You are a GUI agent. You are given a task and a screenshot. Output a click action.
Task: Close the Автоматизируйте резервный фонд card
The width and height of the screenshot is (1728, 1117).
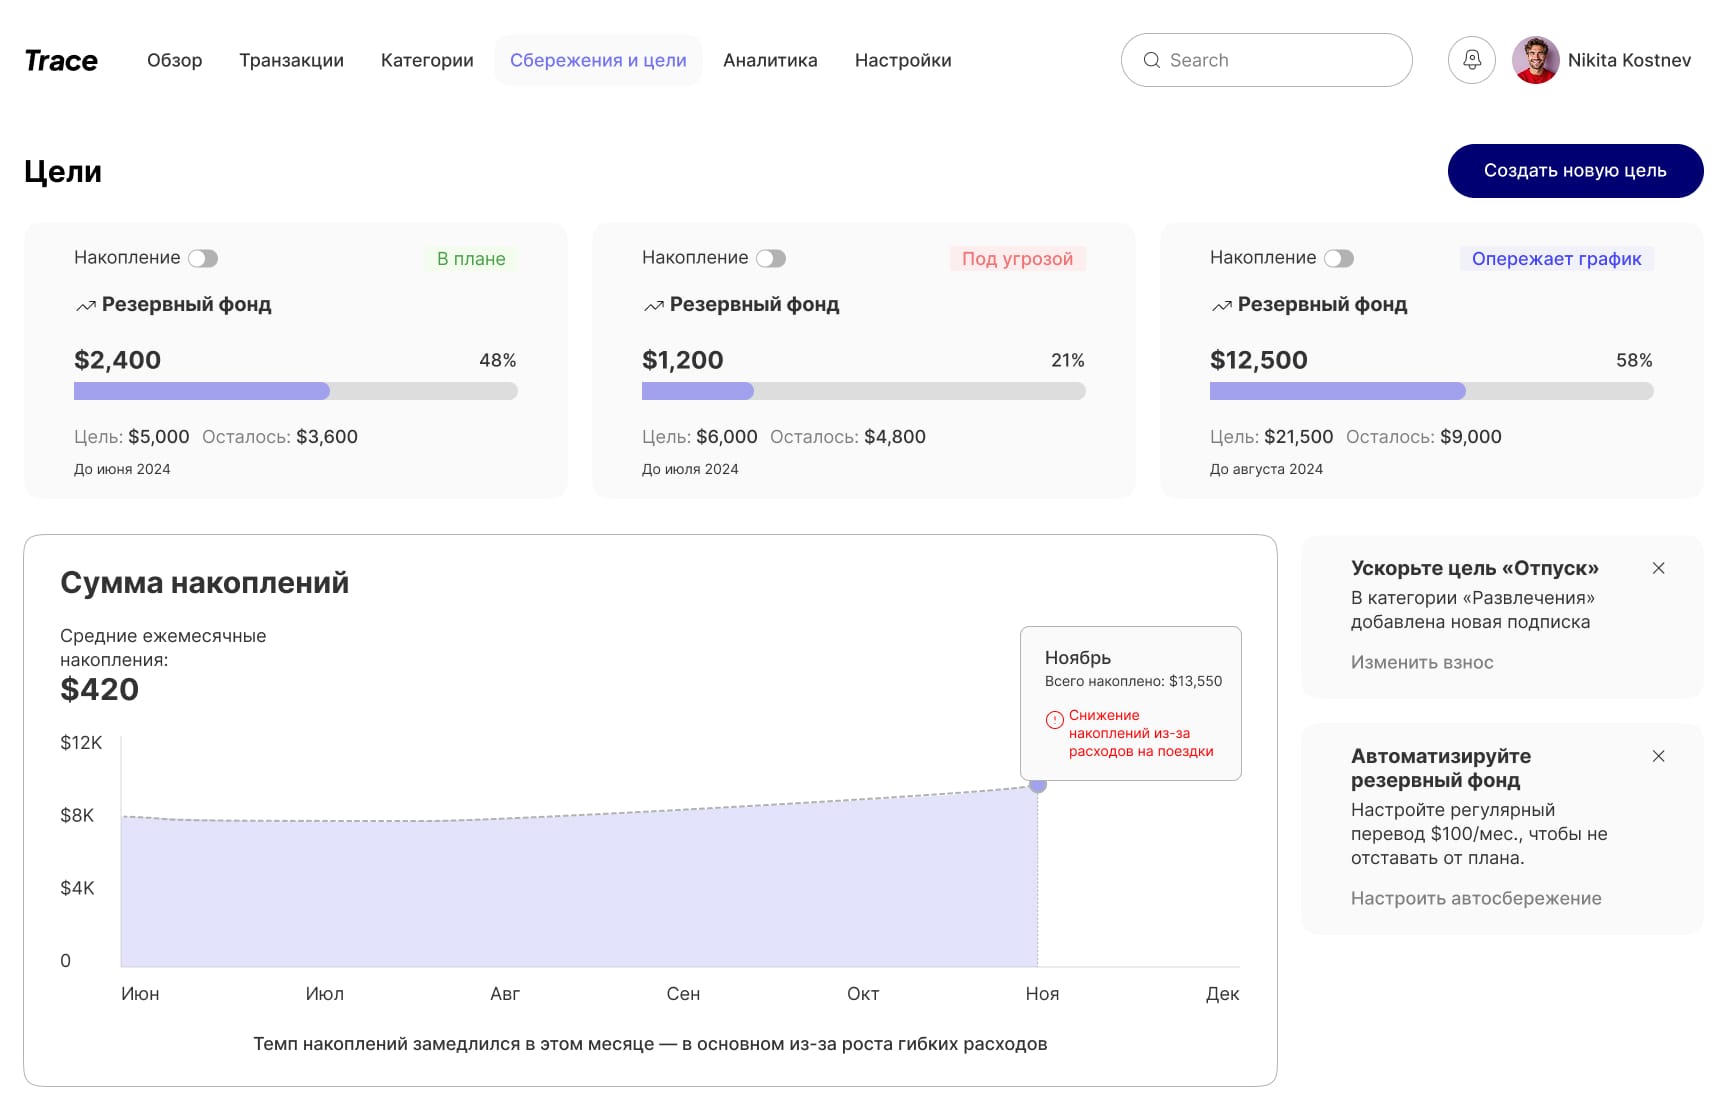[x=1658, y=756]
